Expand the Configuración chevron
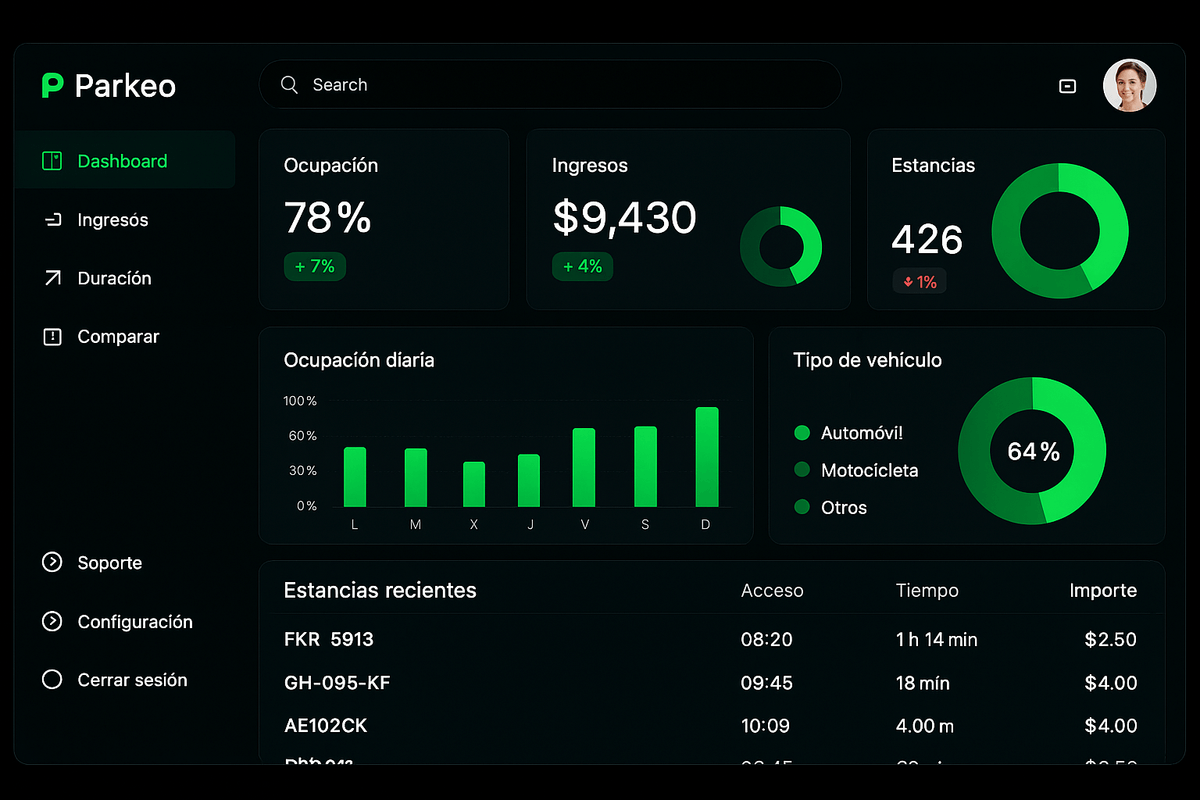Screen dimensions: 1200x800 pyautogui.click(x=50, y=621)
